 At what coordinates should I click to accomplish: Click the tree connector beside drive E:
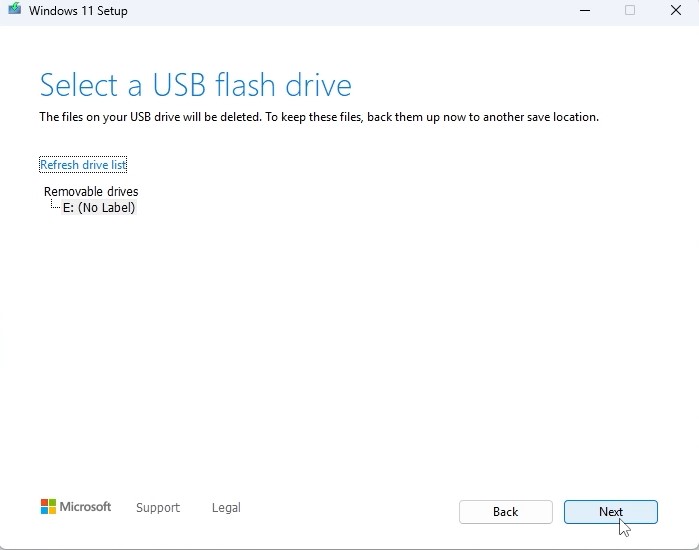click(54, 207)
